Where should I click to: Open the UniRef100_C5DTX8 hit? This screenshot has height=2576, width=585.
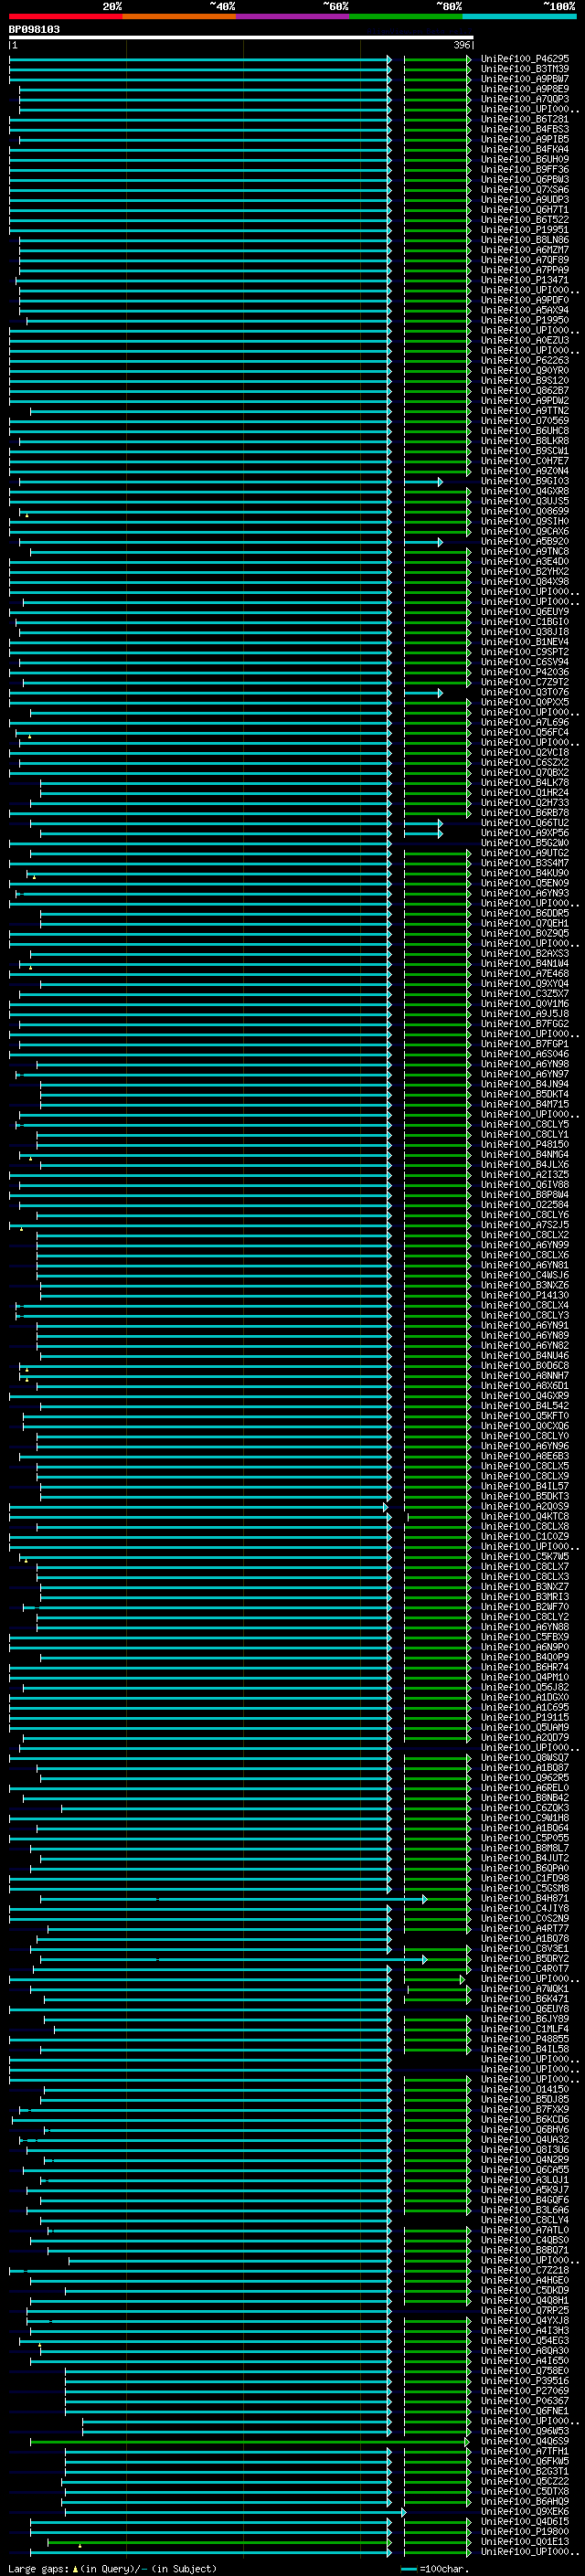click(x=525, y=2491)
